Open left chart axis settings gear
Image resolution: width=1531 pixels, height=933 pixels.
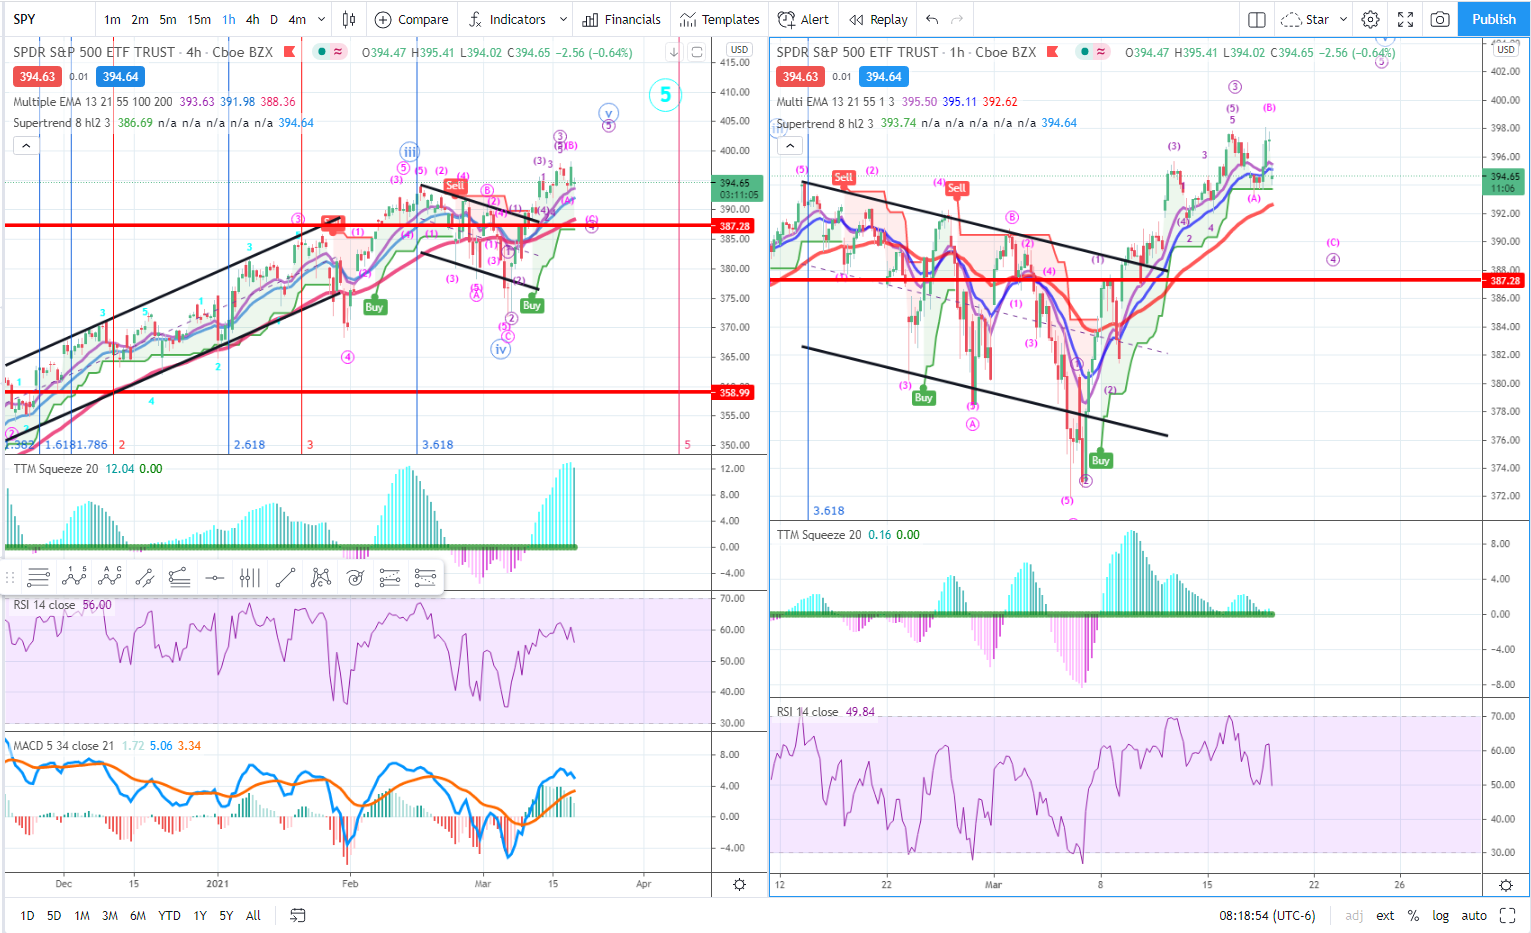pyautogui.click(x=739, y=884)
